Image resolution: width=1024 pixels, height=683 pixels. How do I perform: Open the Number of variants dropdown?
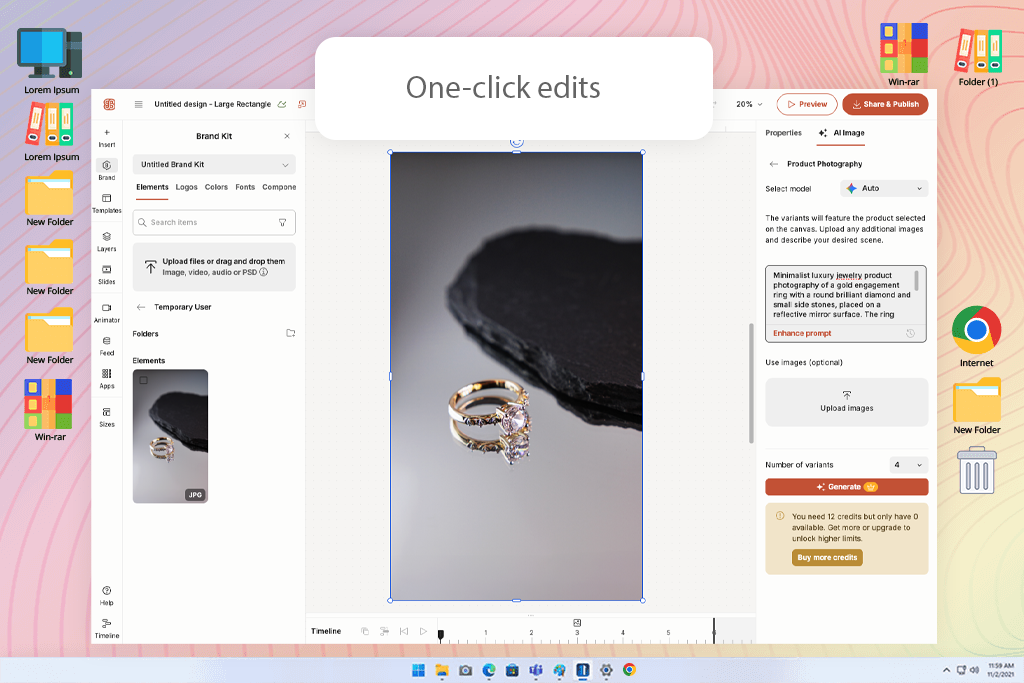(x=909, y=465)
